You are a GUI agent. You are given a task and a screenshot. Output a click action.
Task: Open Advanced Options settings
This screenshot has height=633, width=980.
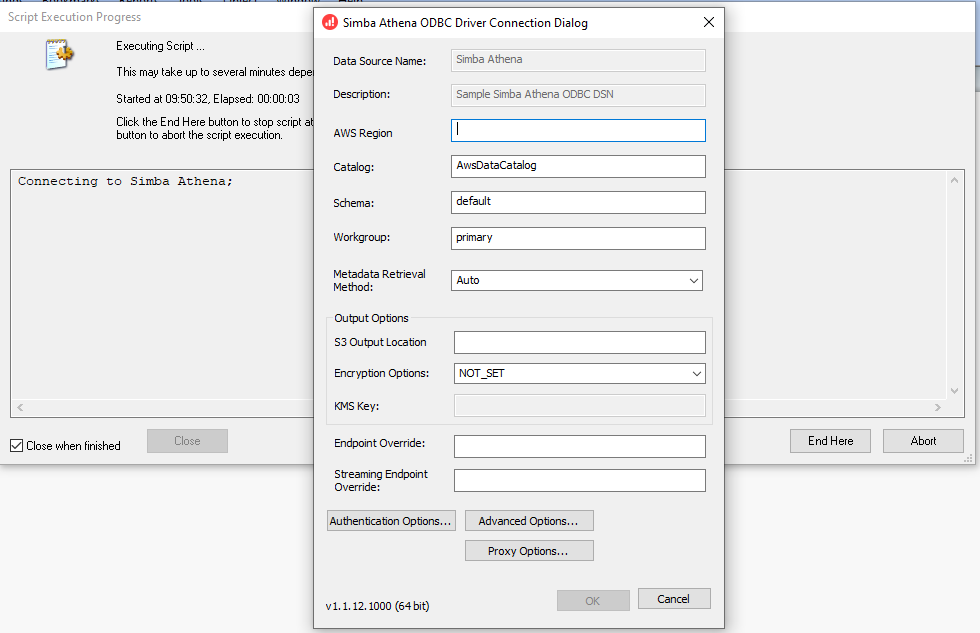coord(528,521)
